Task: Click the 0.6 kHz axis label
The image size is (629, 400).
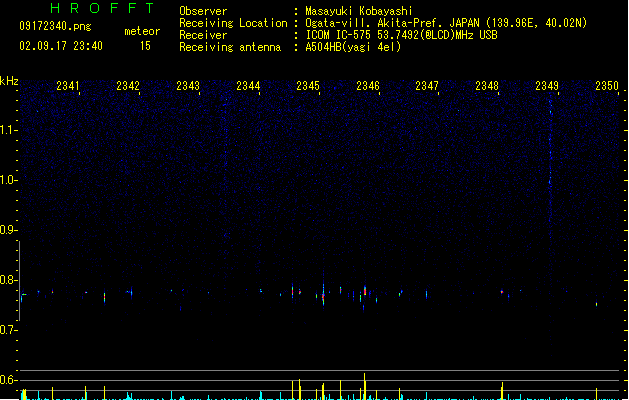Action: 8,380
